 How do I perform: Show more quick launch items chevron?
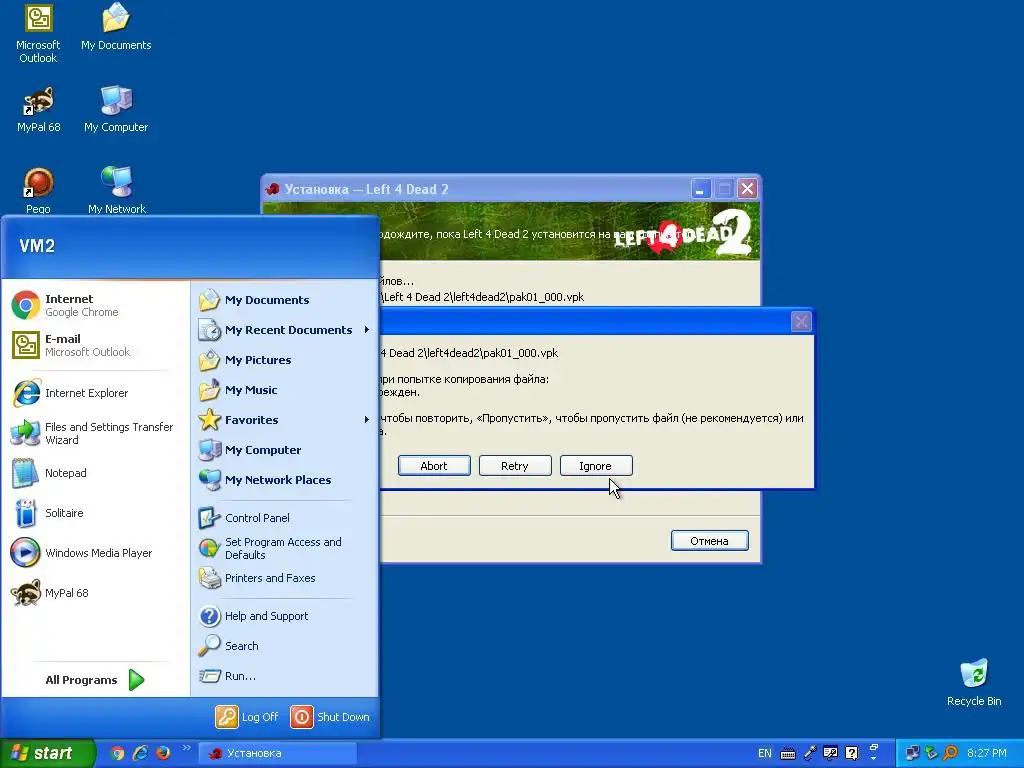[187, 748]
